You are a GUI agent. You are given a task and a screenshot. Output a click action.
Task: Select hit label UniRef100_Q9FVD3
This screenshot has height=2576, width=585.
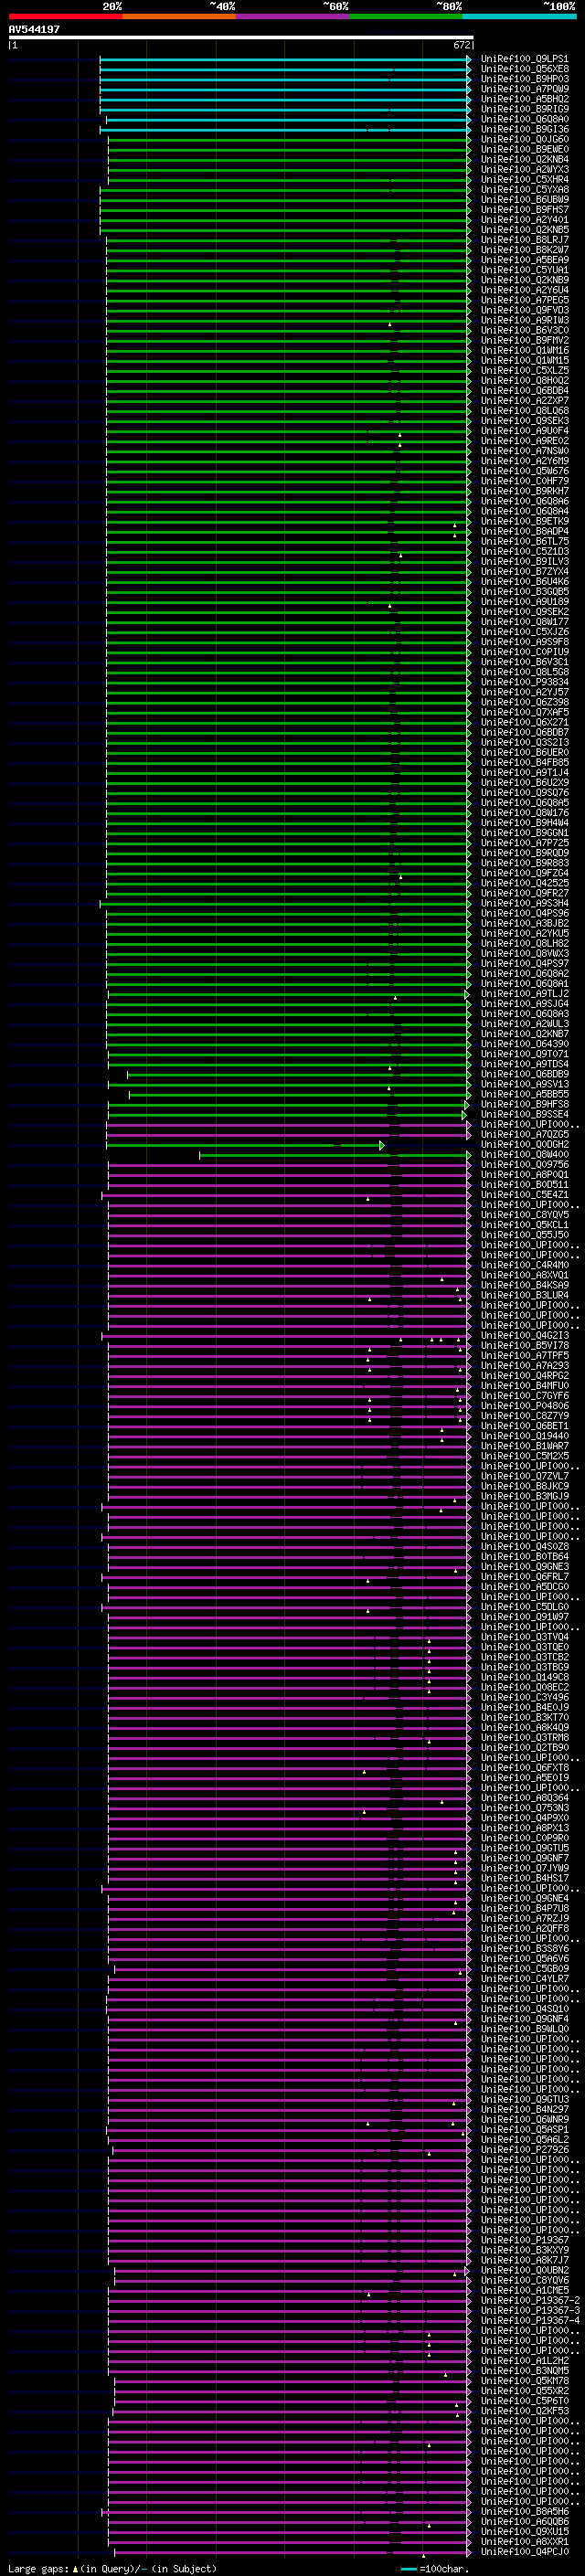click(x=524, y=310)
